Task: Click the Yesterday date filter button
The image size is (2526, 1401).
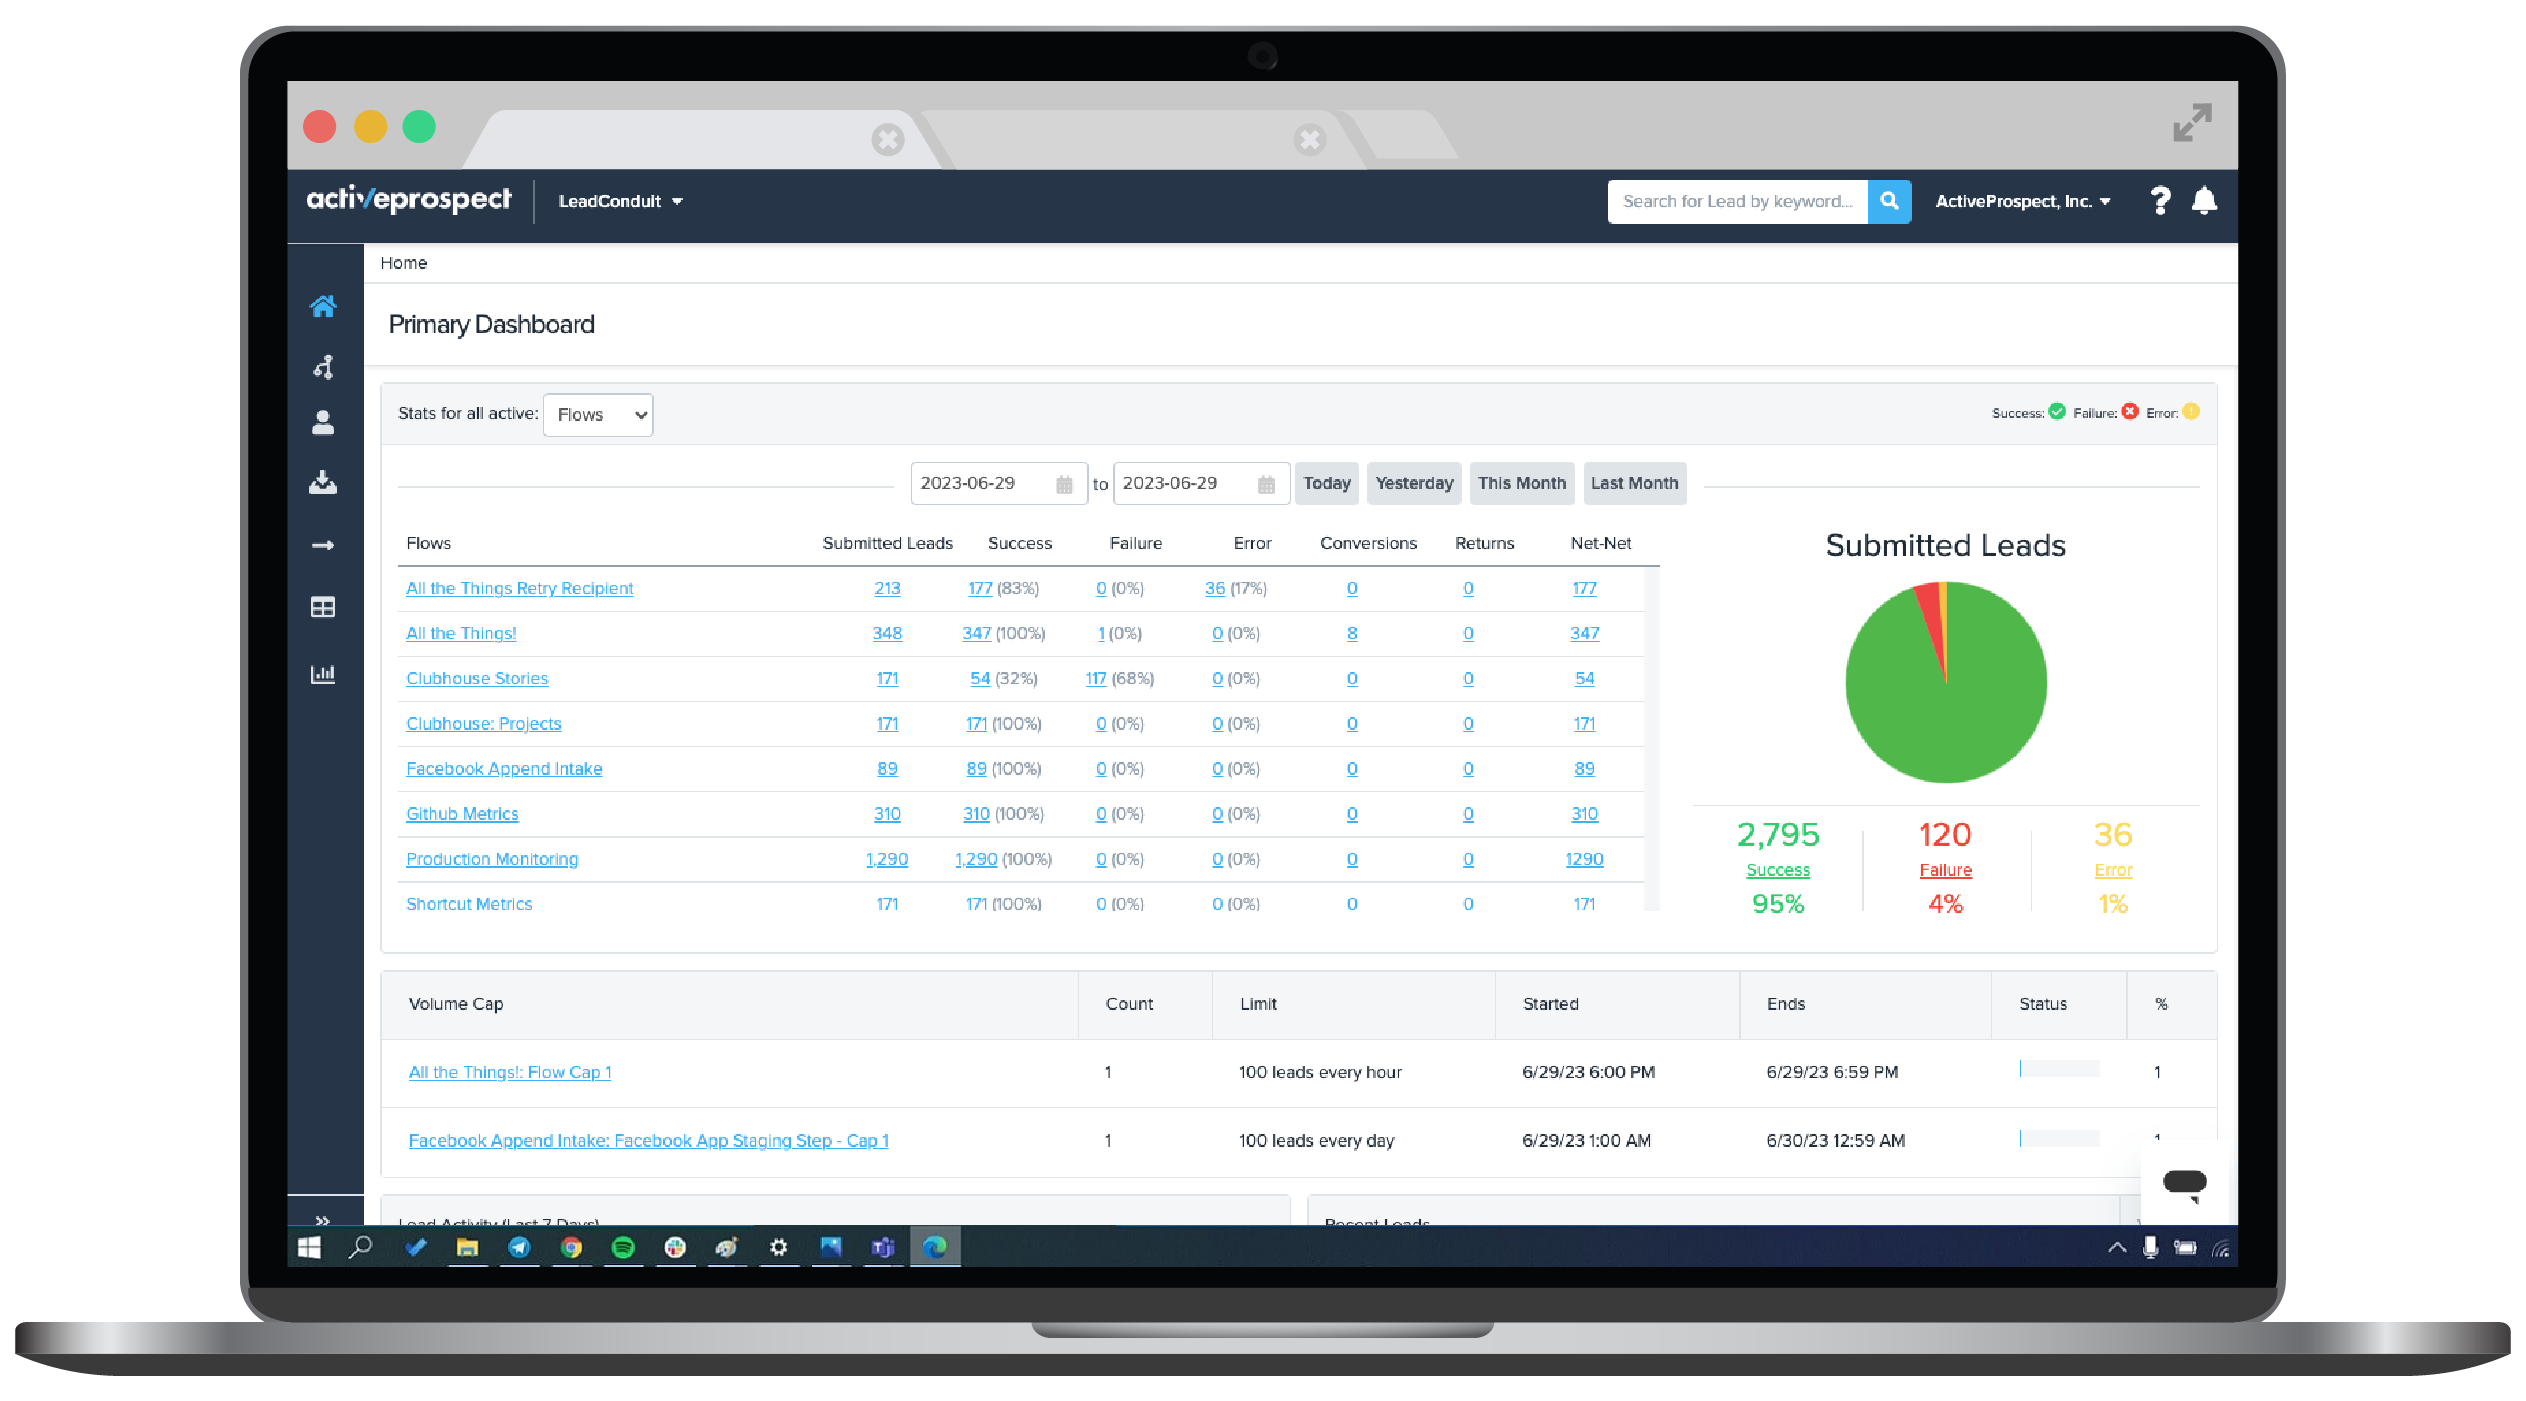Action: click(1413, 483)
